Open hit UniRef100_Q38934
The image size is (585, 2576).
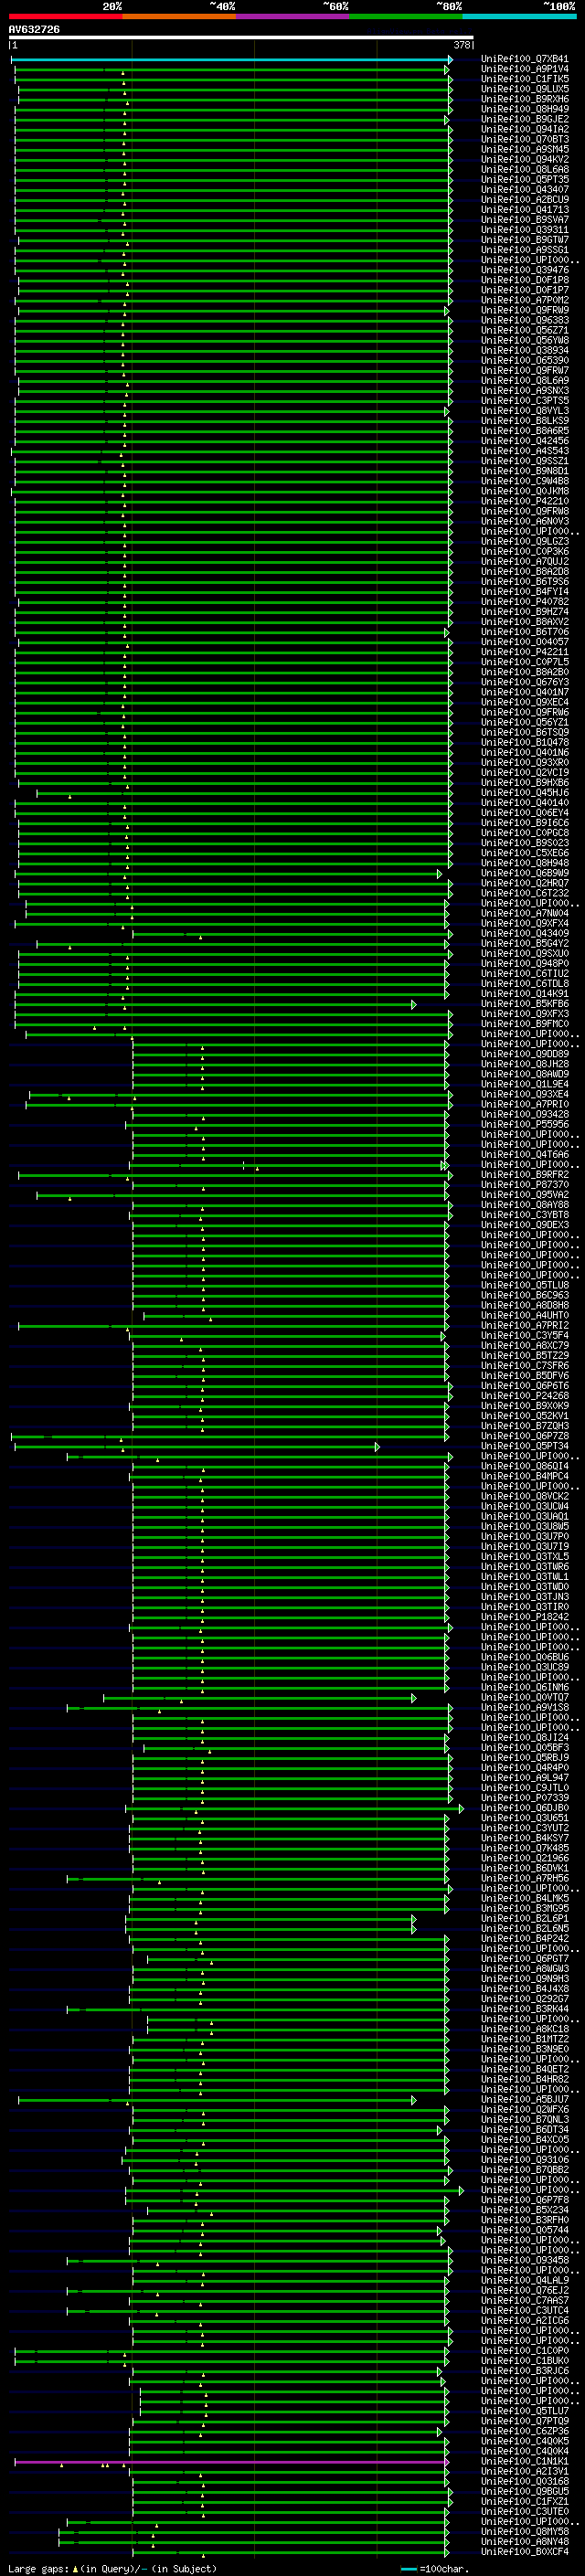coord(525,351)
